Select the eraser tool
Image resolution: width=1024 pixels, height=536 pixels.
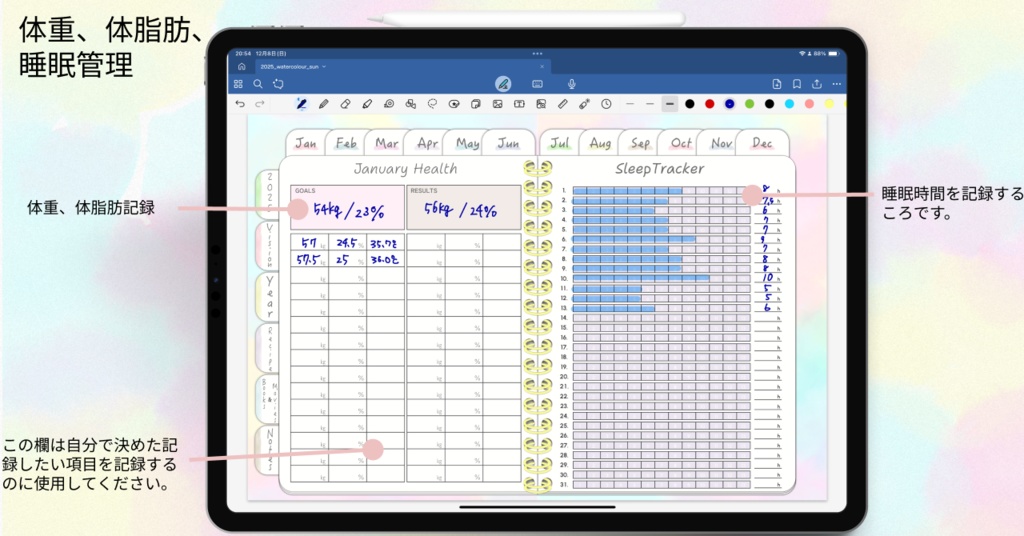(345, 104)
